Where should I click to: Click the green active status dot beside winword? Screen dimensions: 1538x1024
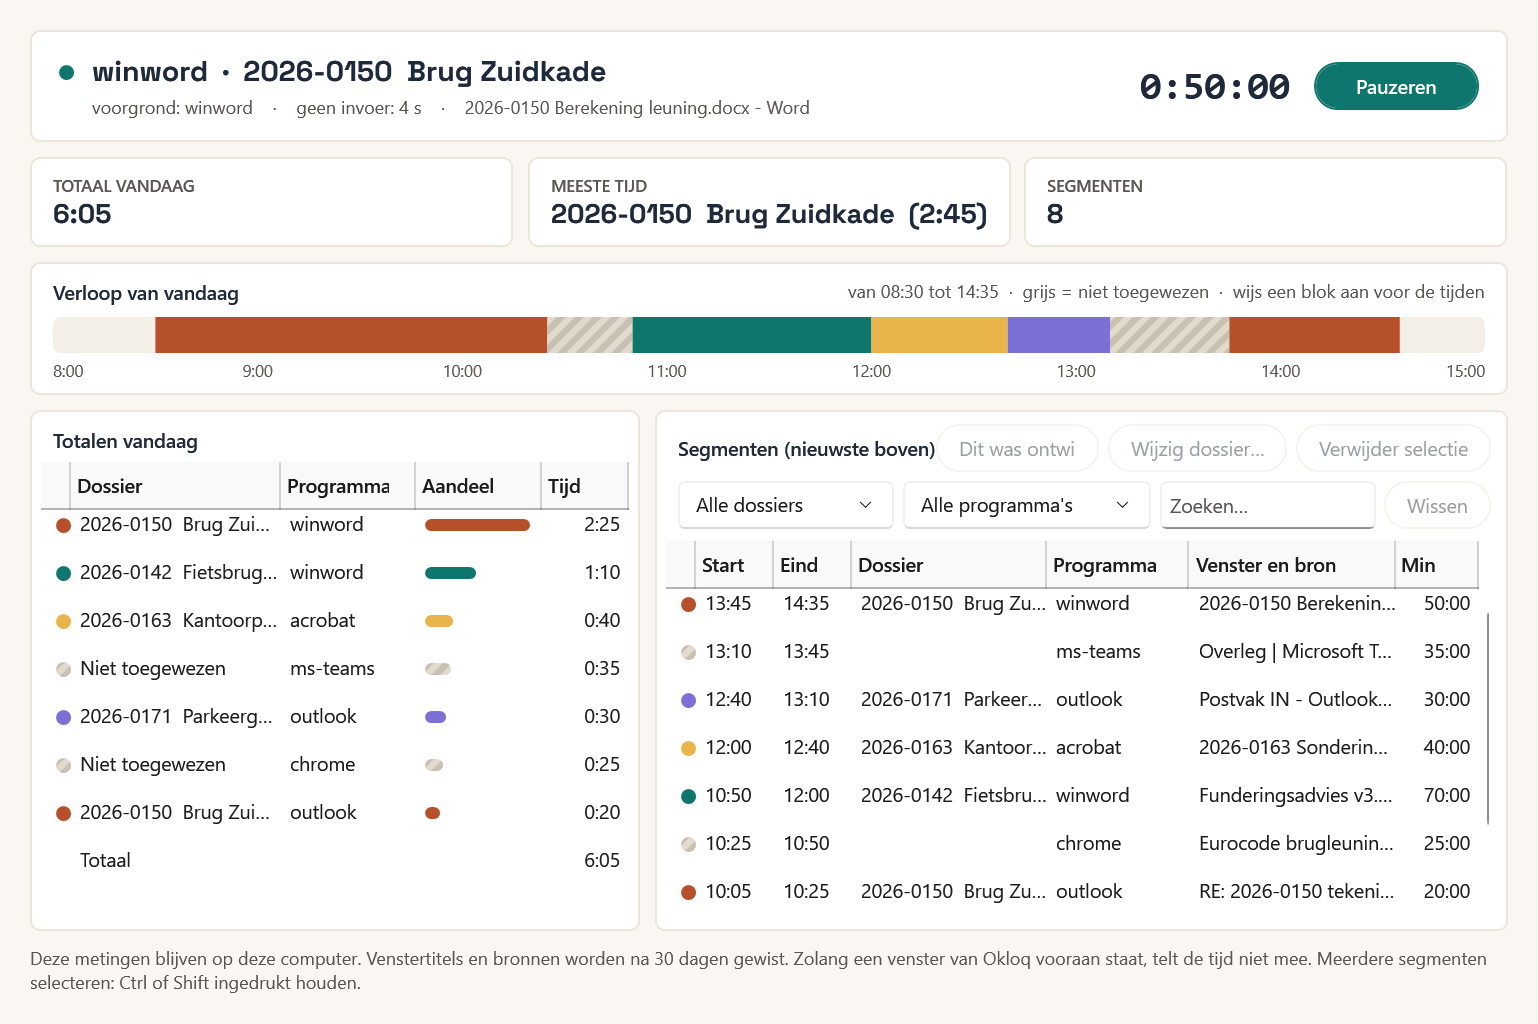pyautogui.click(x=67, y=72)
